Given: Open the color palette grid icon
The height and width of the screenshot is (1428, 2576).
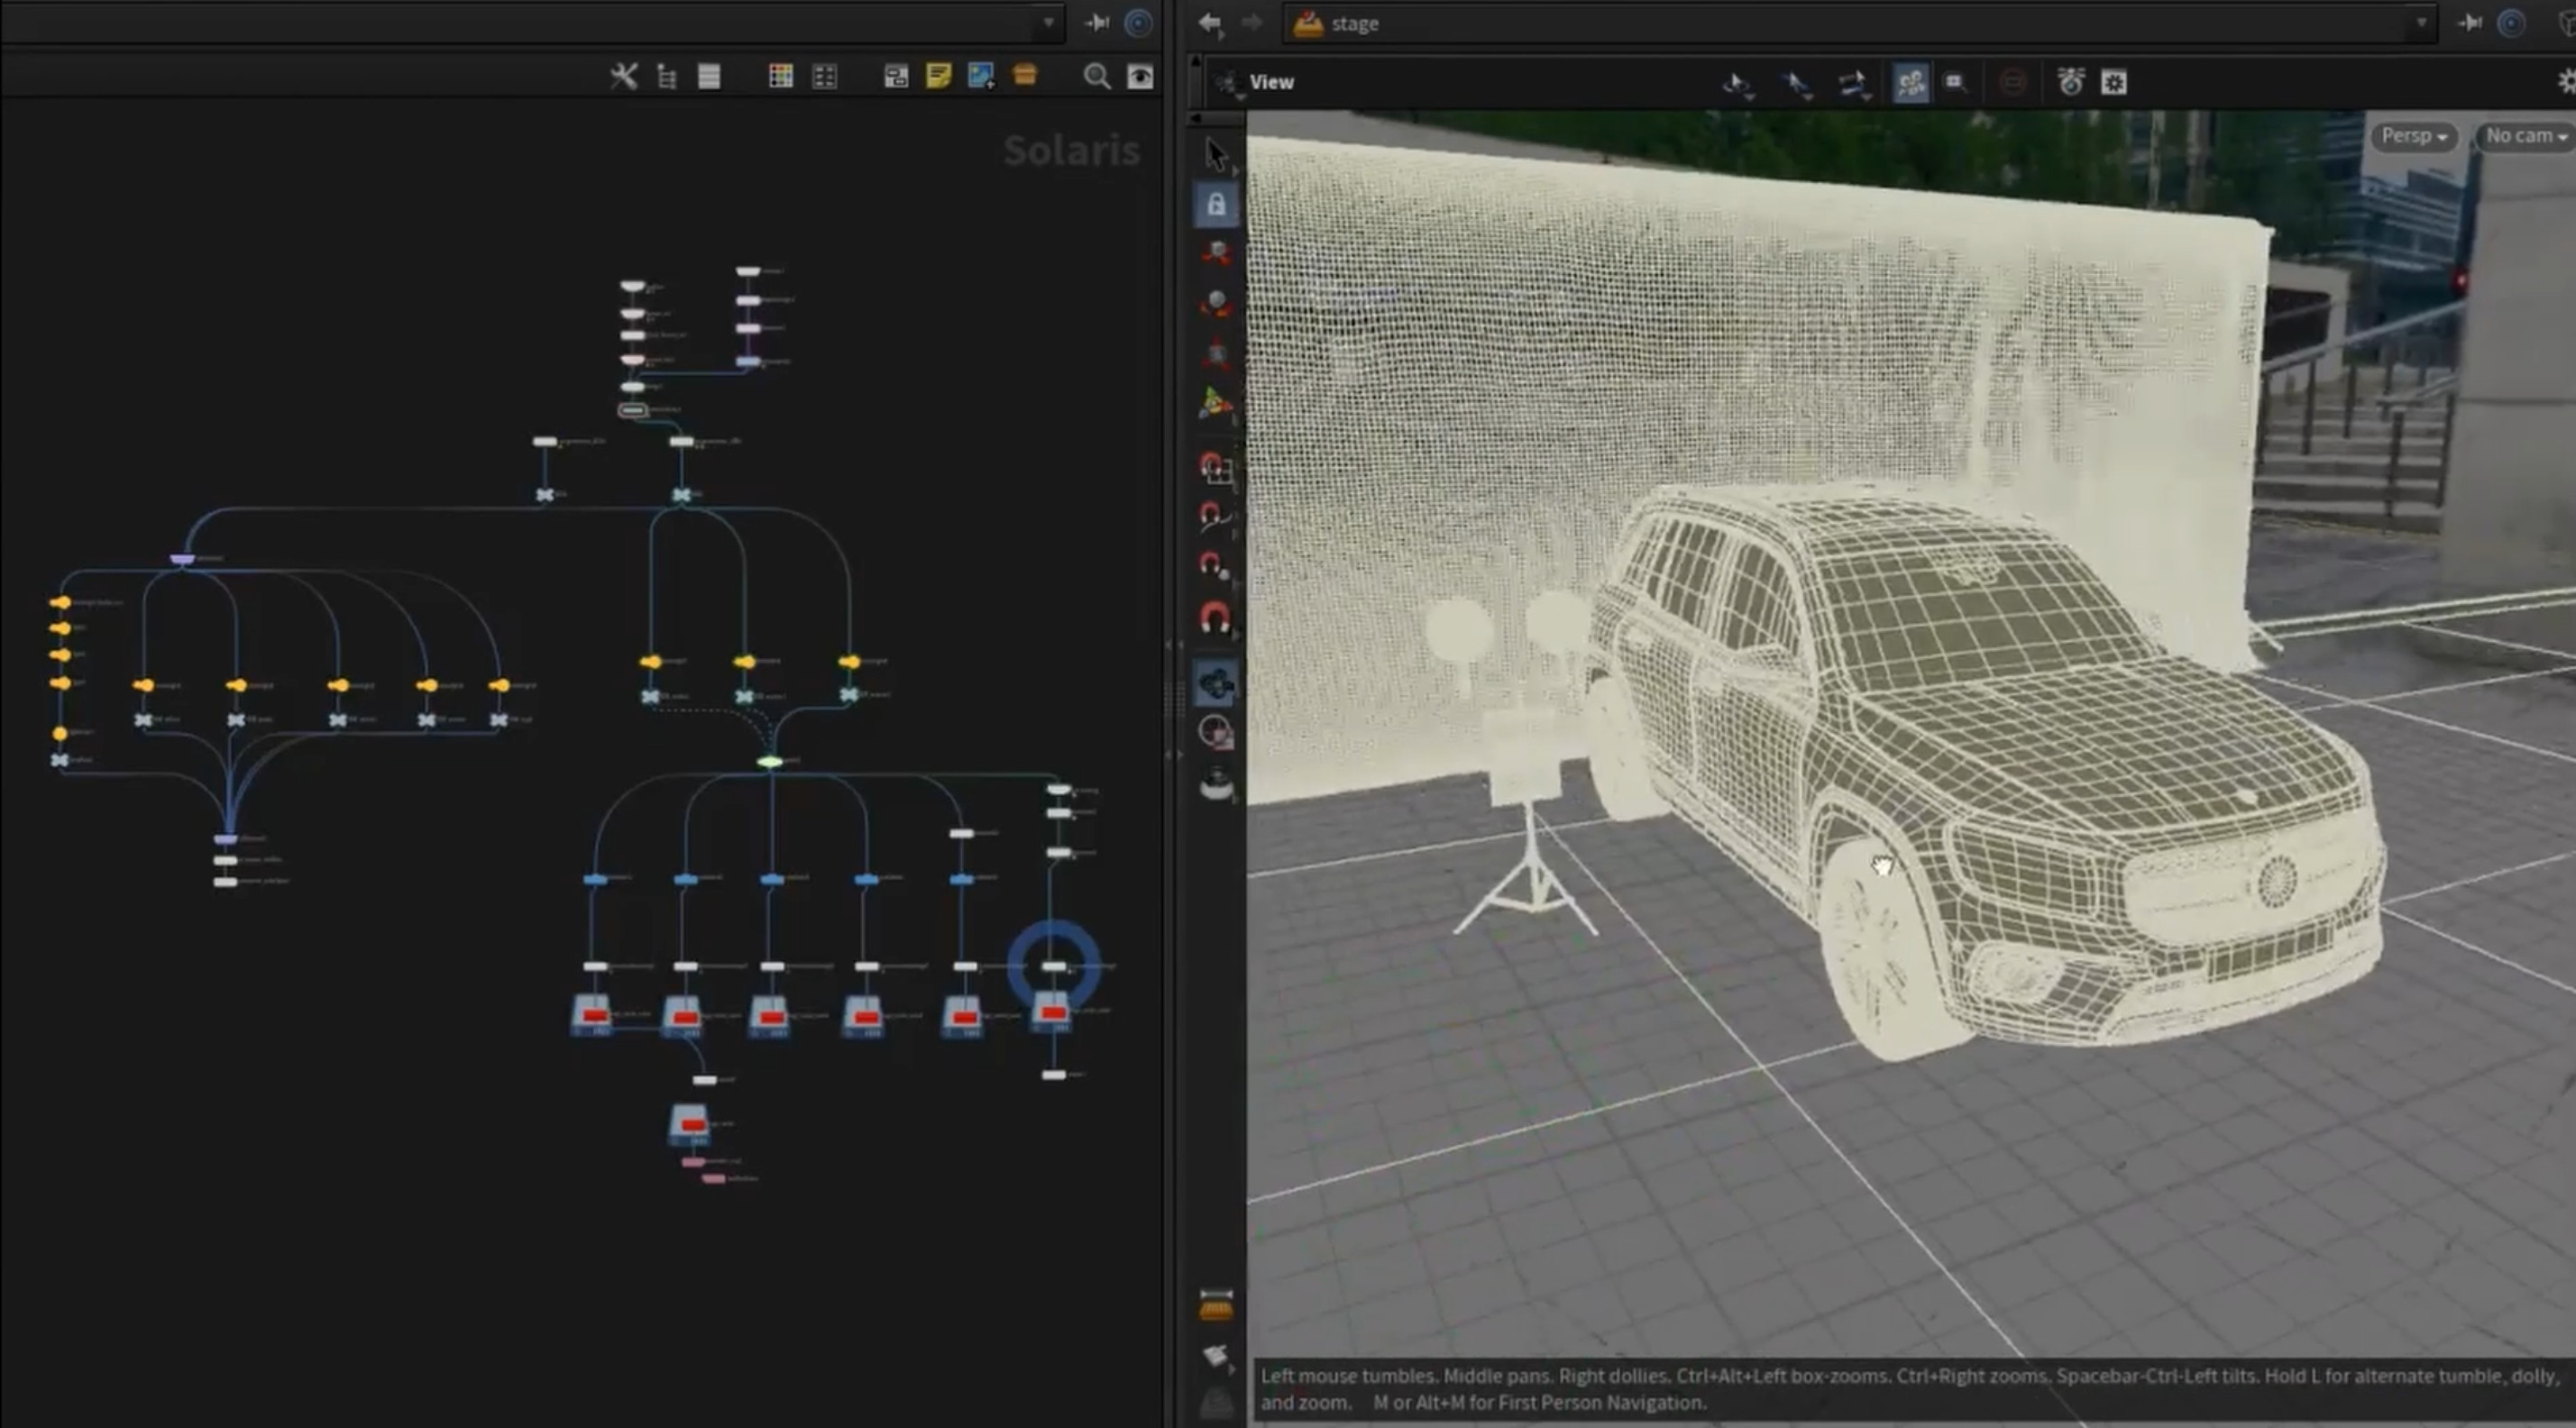Looking at the screenshot, I should click(780, 77).
